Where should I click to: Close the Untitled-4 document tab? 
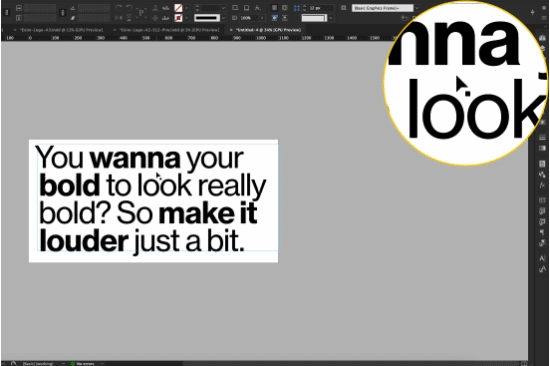coord(231,30)
